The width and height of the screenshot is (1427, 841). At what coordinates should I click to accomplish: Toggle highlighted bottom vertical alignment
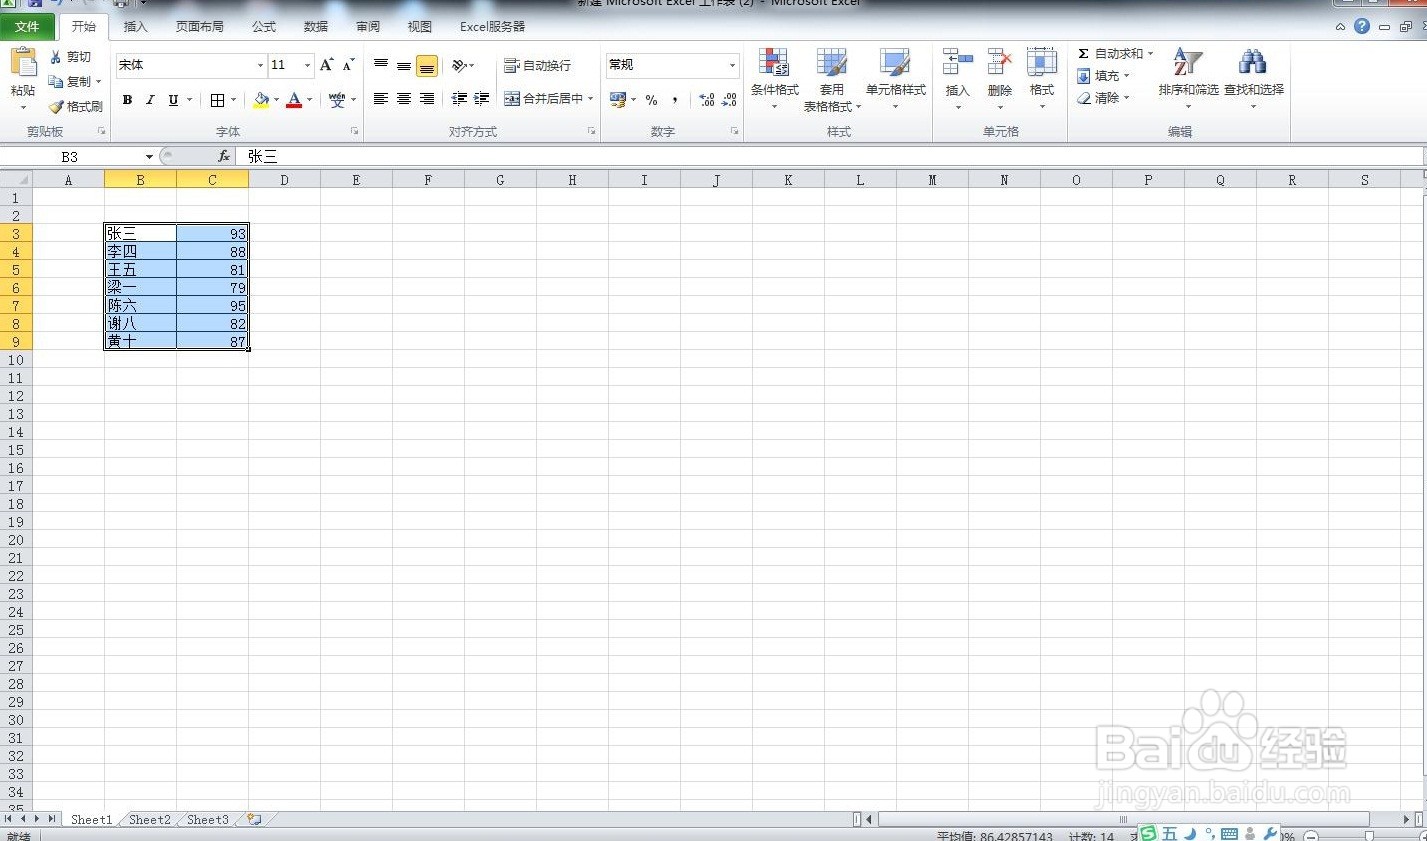(427, 66)
